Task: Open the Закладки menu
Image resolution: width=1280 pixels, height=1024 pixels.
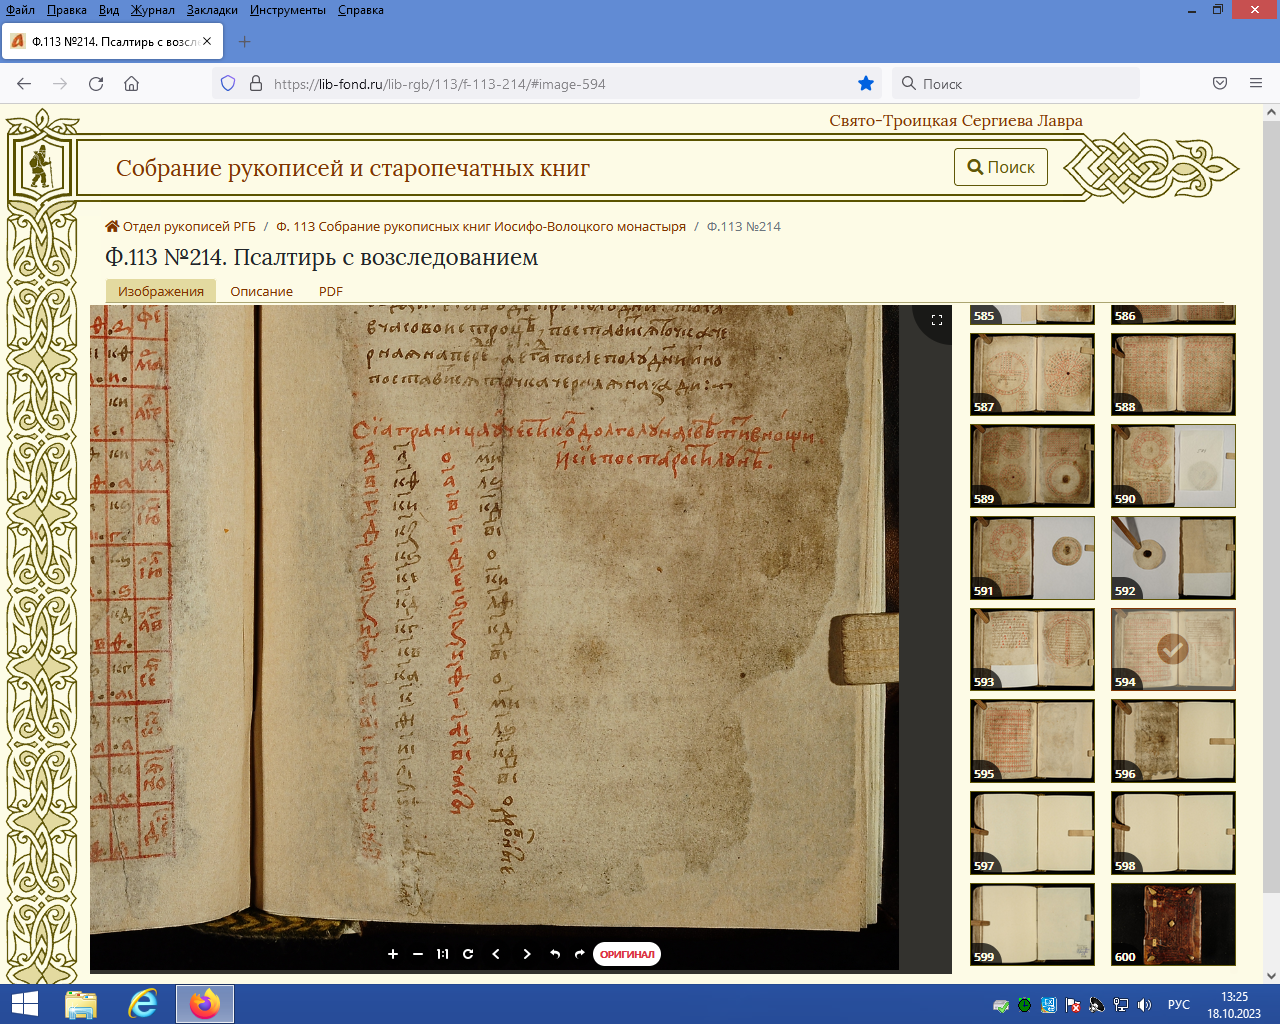Action: point(212,10)
